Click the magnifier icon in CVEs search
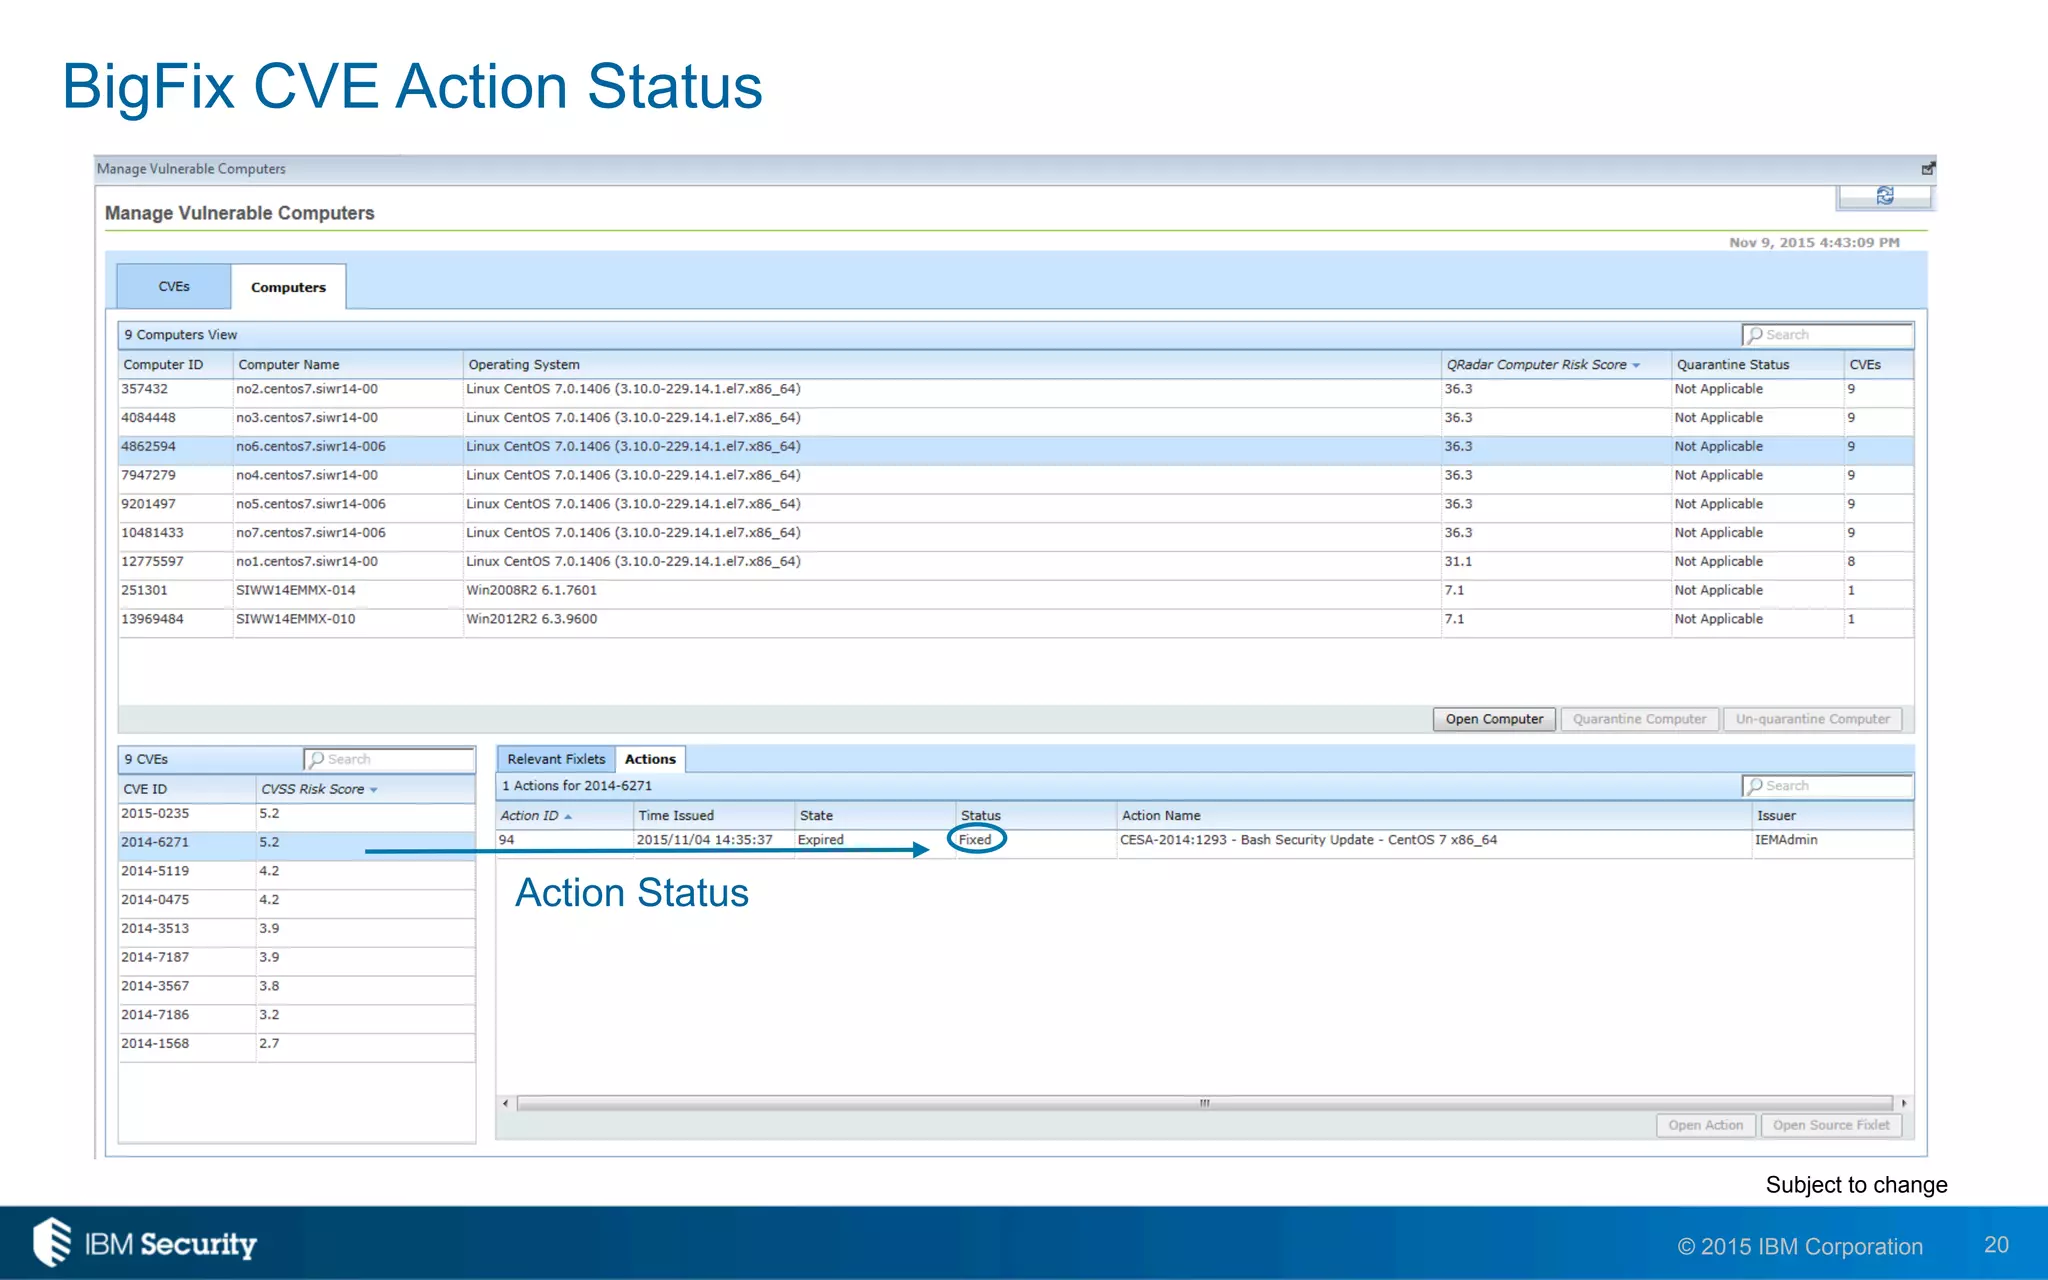The width and height of the screenshot is (2048, 1280). 316,760
